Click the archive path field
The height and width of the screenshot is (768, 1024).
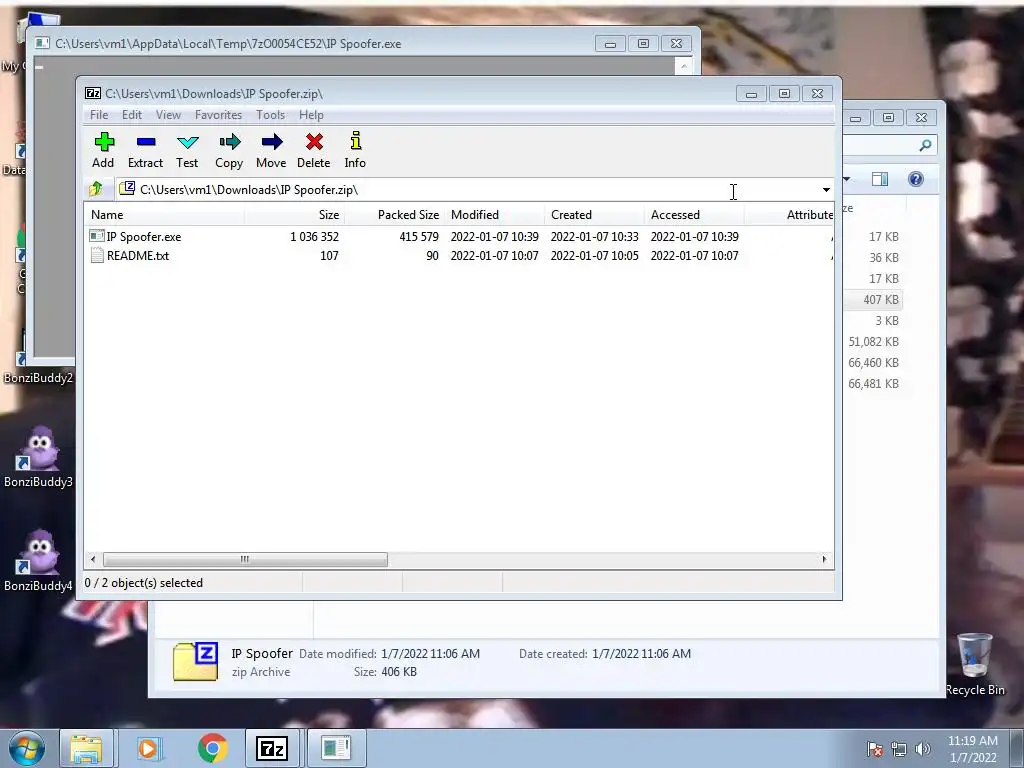coord(467,190)
